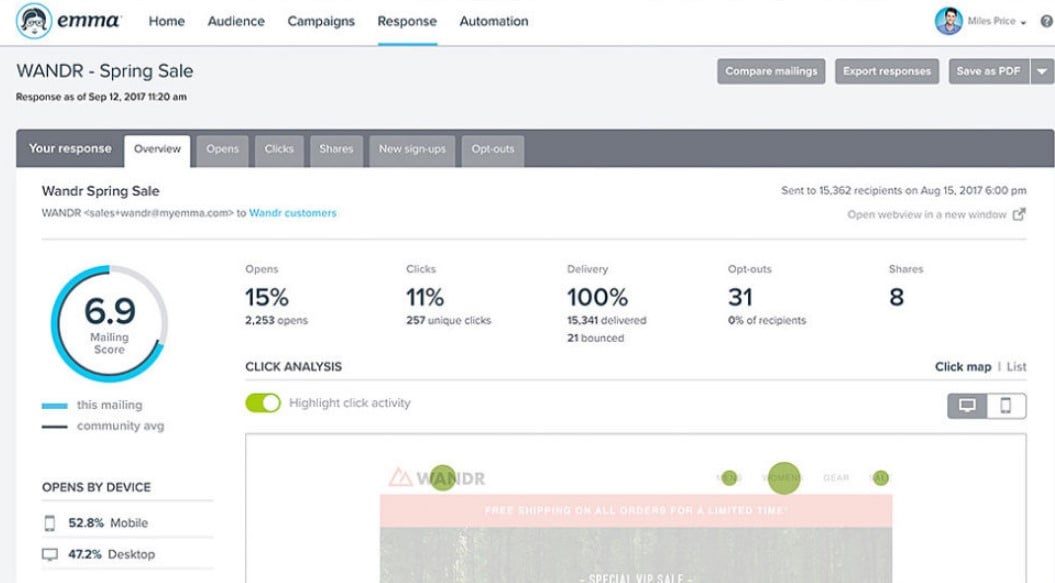Viewport: 1055px width, 583px height.
Task: Open the Miles Price account menu
Action: 996,22
